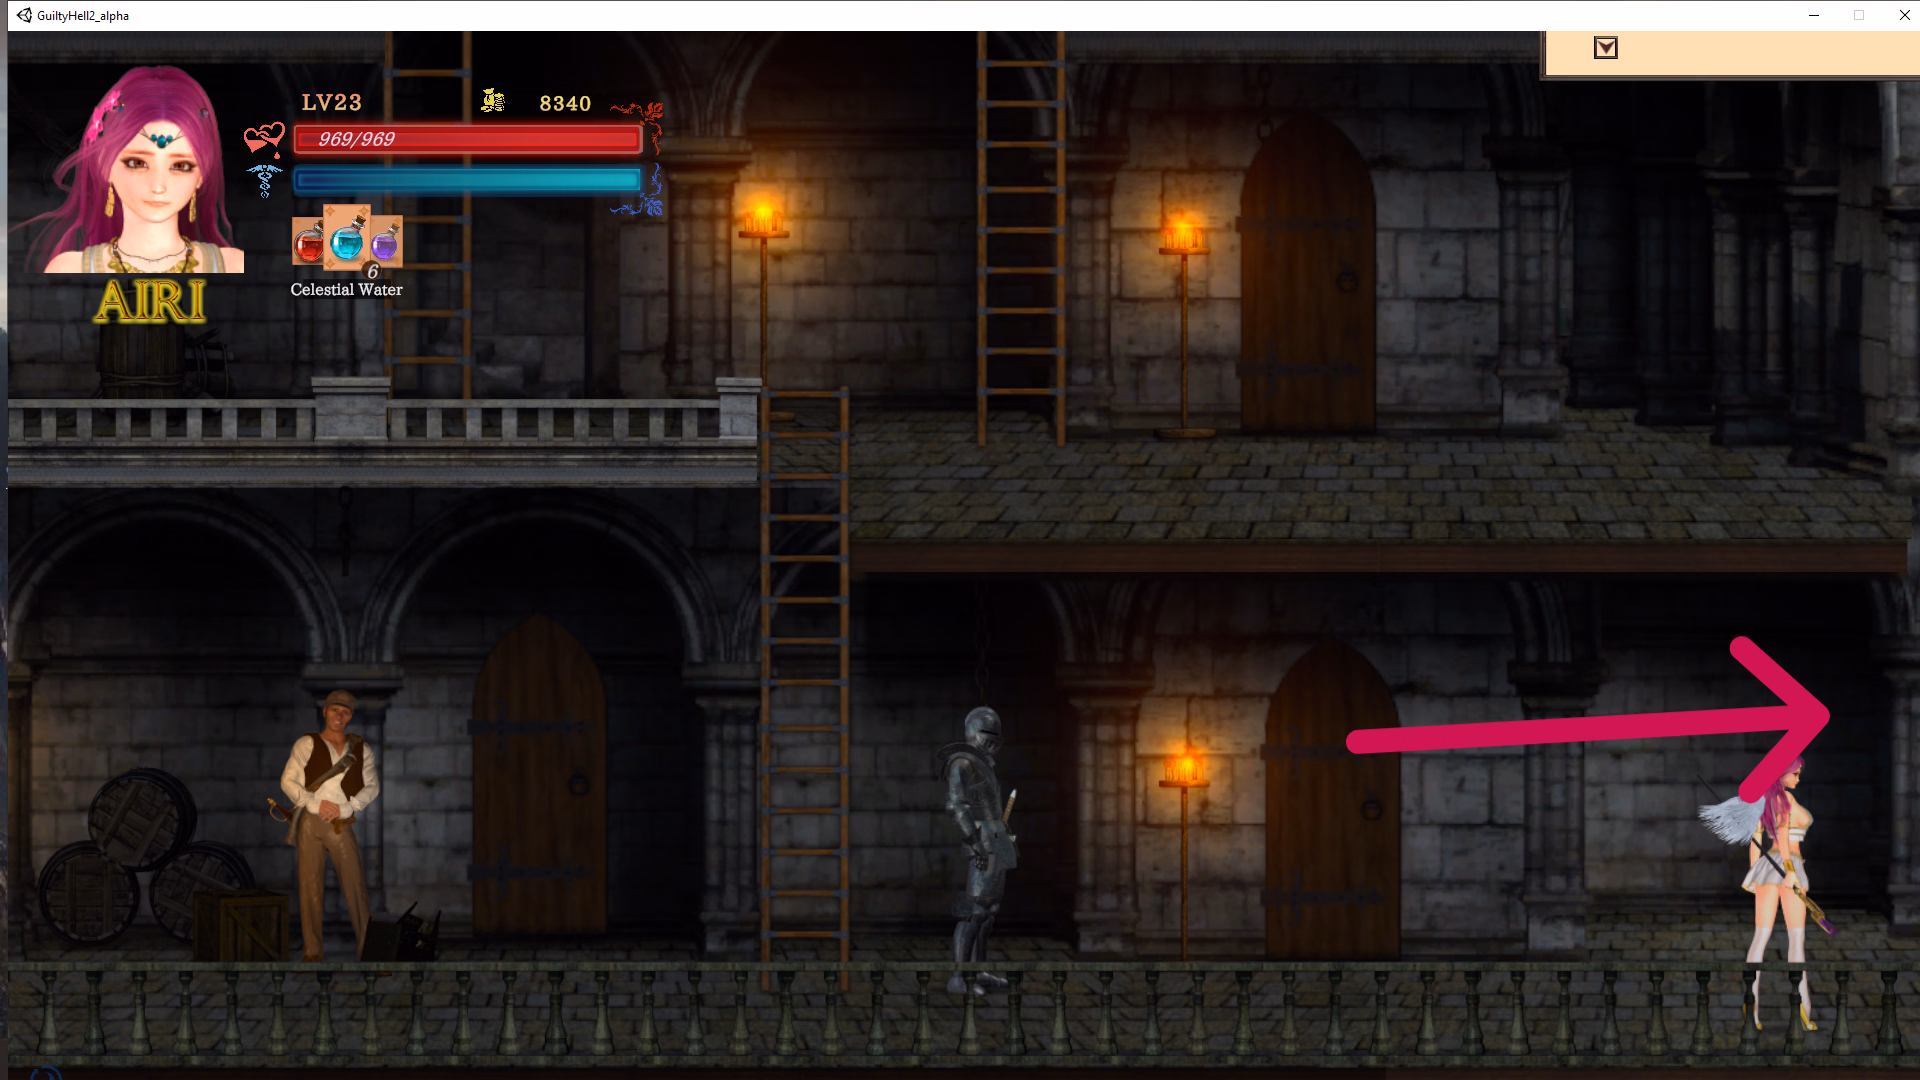Click the Celestial Water item label

346,290
